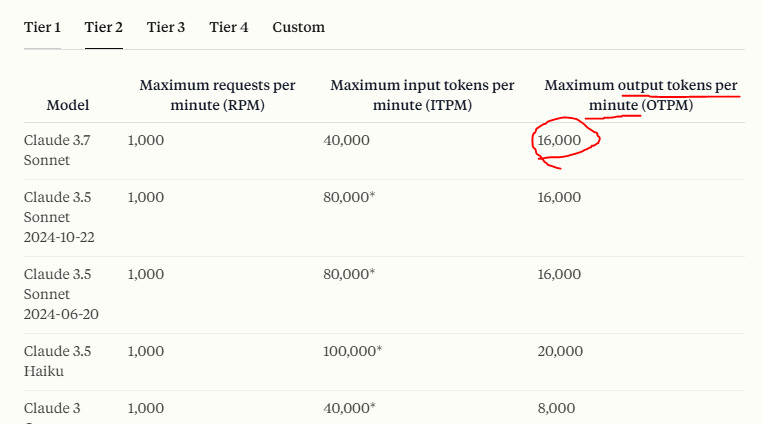This screenshot has width=762, height=424.
Task: Click the 1,000 RPM value for Claude 3.5 Haiku
Action: click(x=146, y=352)
